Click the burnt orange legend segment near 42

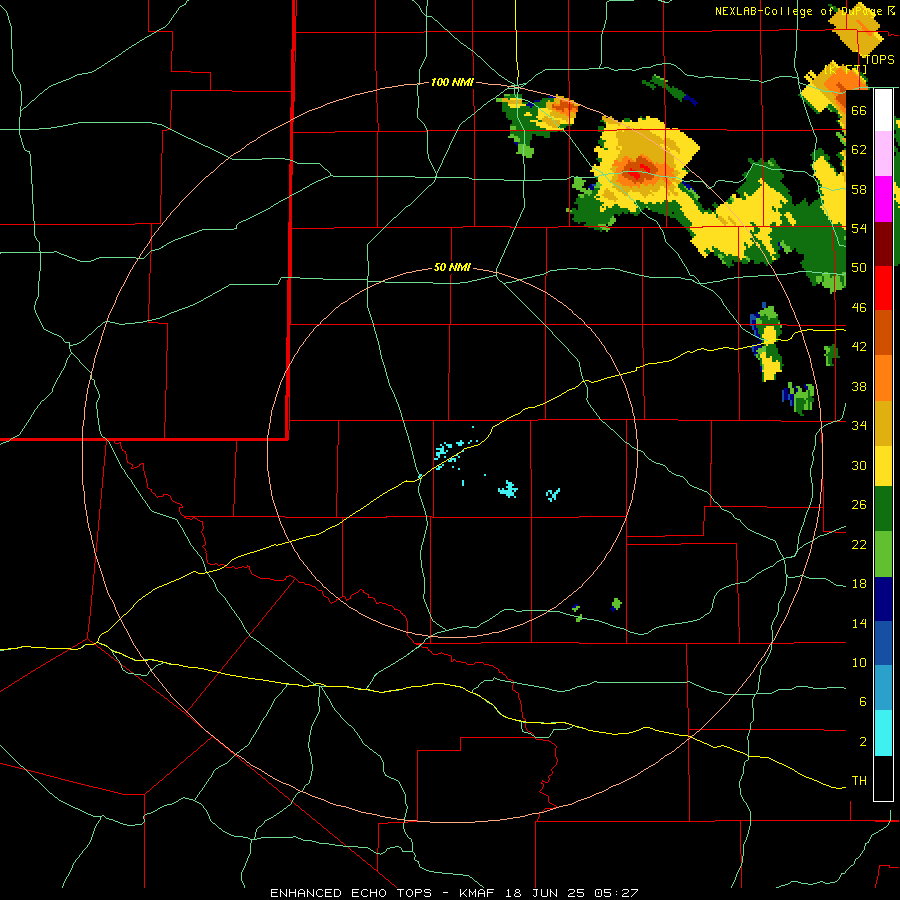(x=883, y=333)
